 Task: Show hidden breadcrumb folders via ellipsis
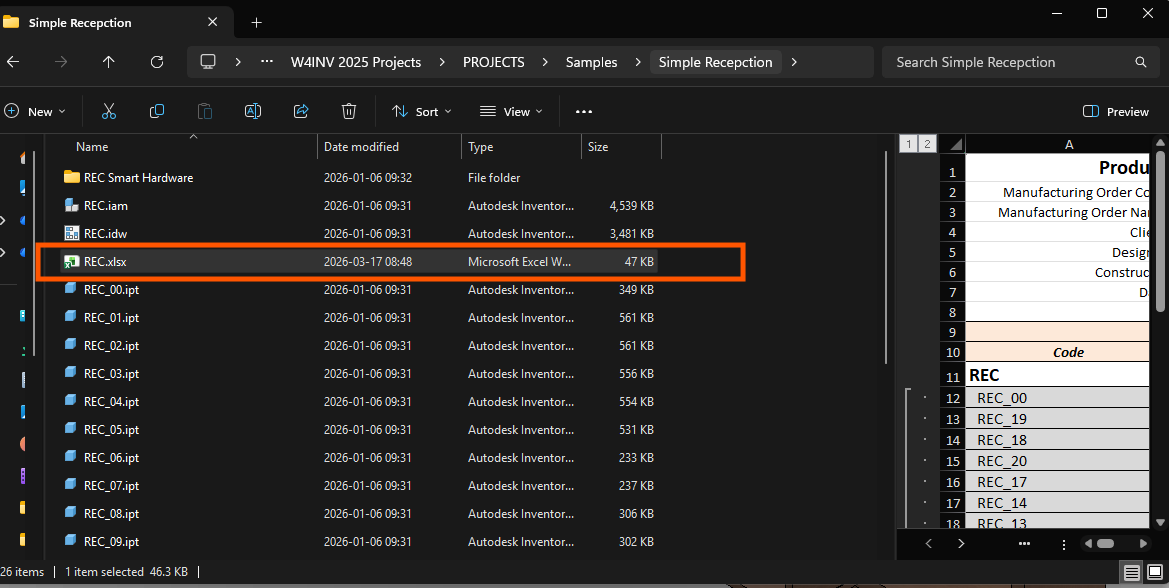click(267, 62)
